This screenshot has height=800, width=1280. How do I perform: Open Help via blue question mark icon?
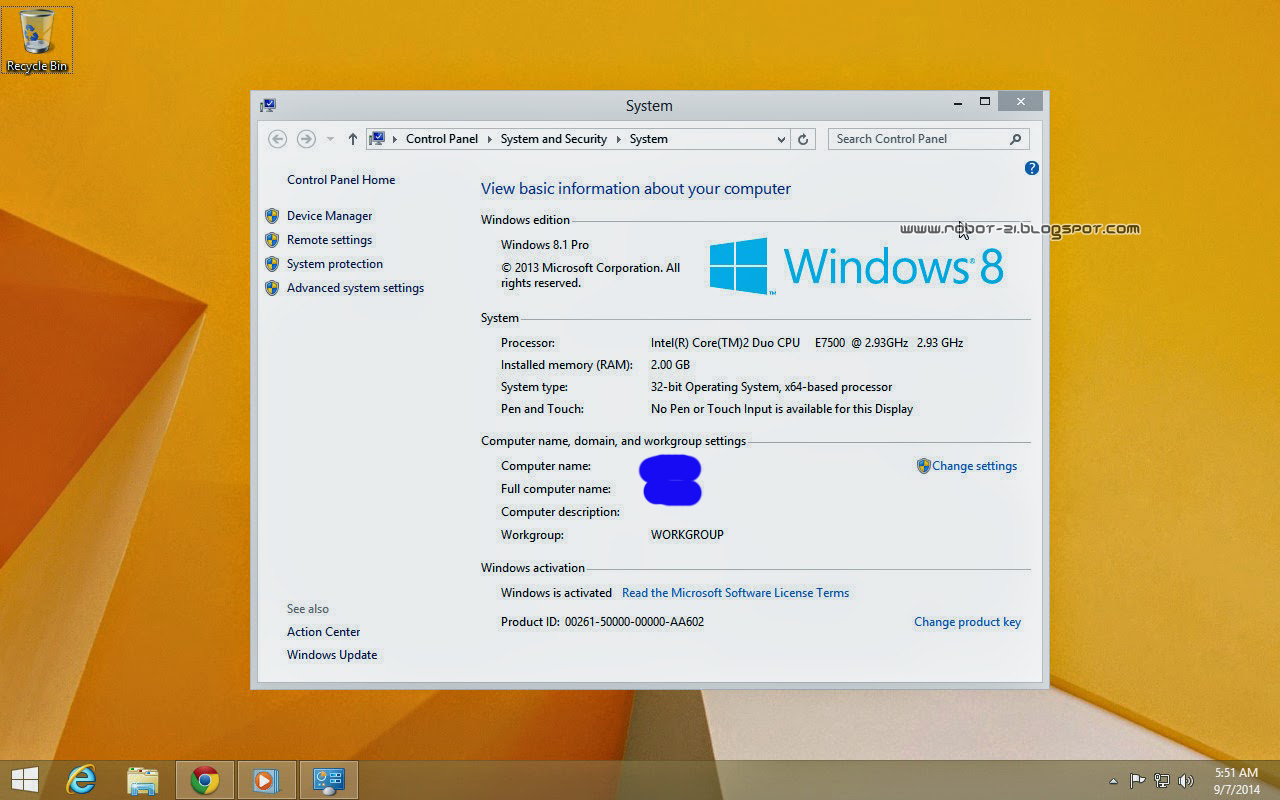[x=1032, y=168]
